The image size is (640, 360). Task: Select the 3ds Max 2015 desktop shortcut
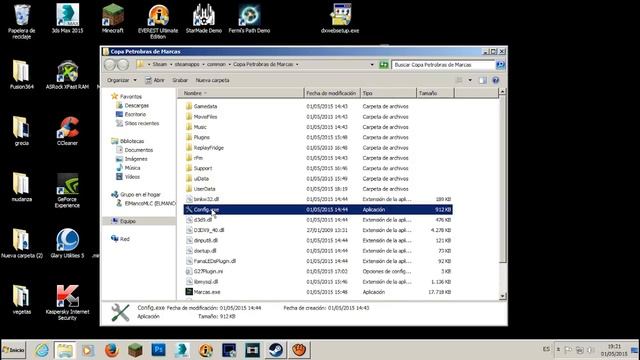pos(67,19)
